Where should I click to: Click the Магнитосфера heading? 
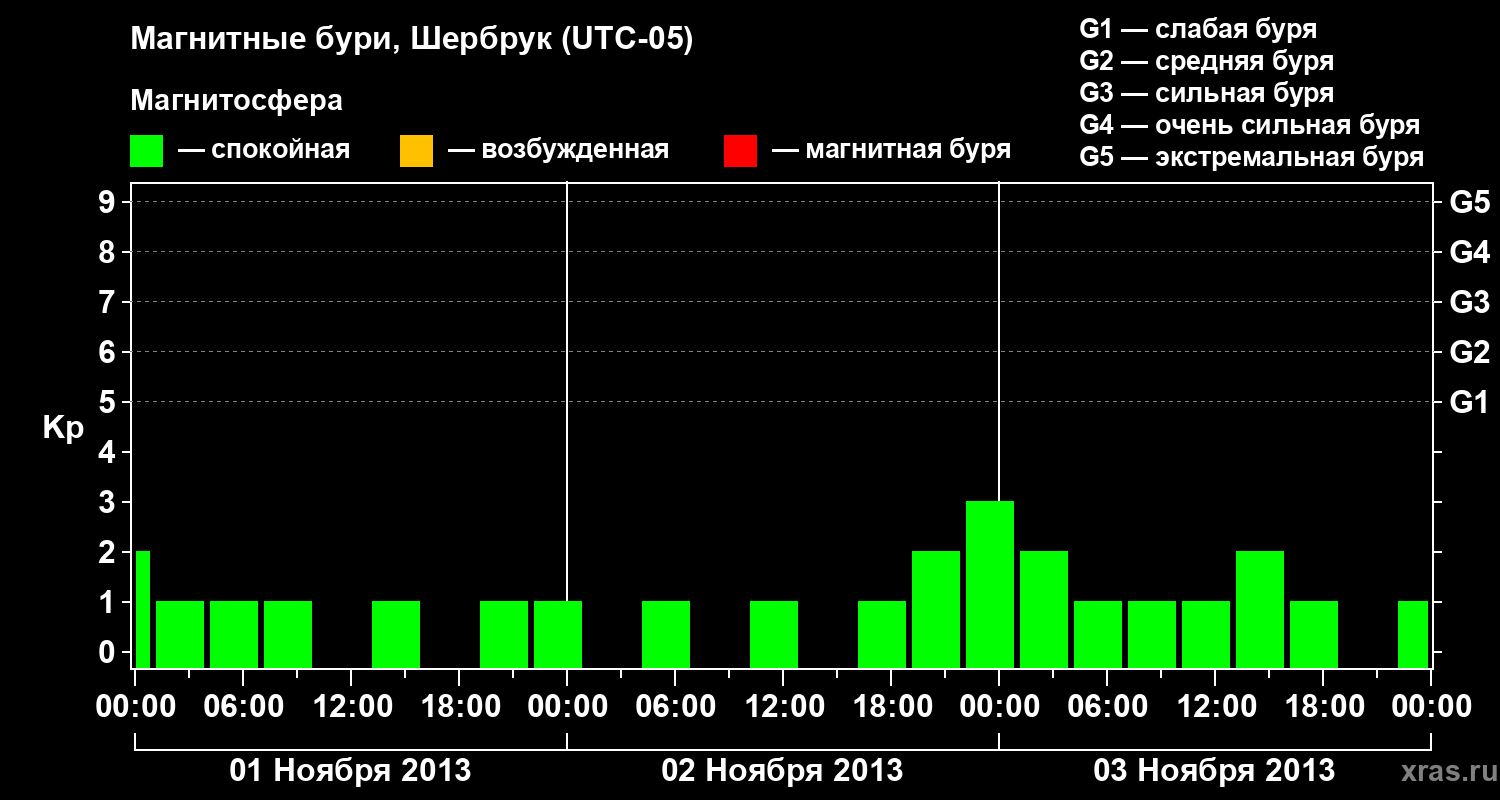[x=236, y=101]
